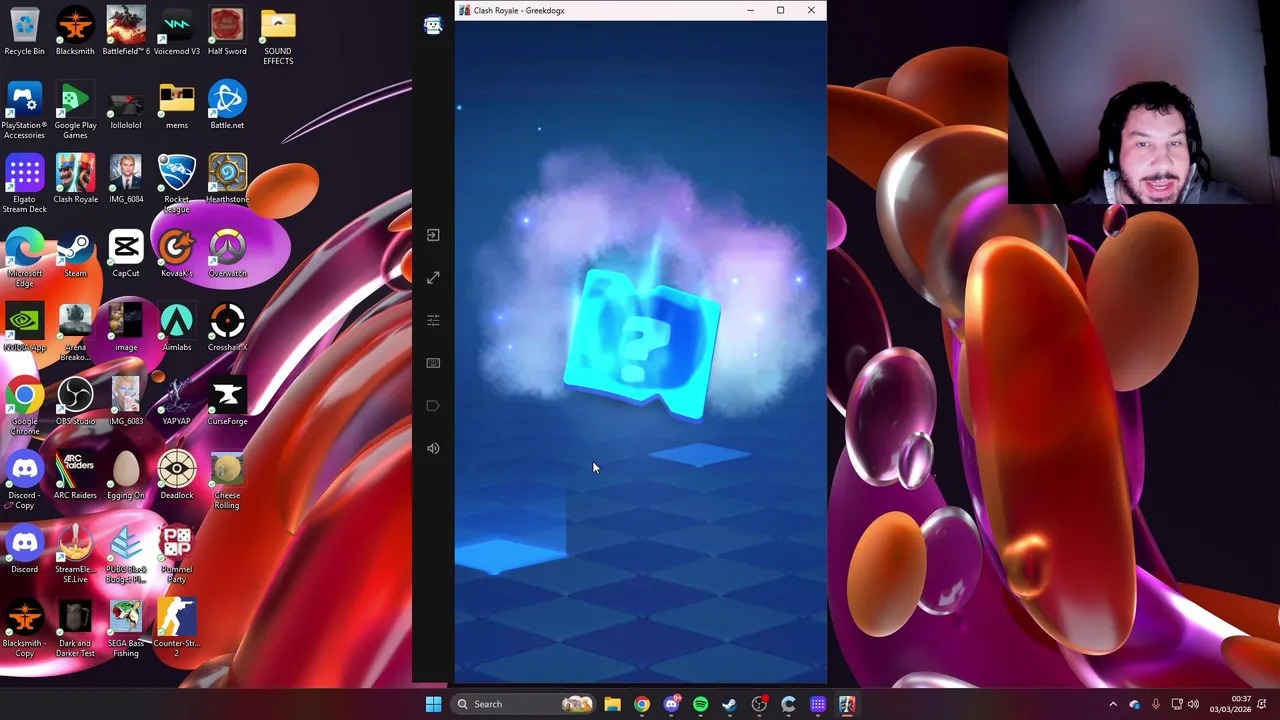Image resolution: width=1280 pixels, height=720 pixels.
Task: Open the SOUND EFFECTS folder
Action: click(278, 38)
